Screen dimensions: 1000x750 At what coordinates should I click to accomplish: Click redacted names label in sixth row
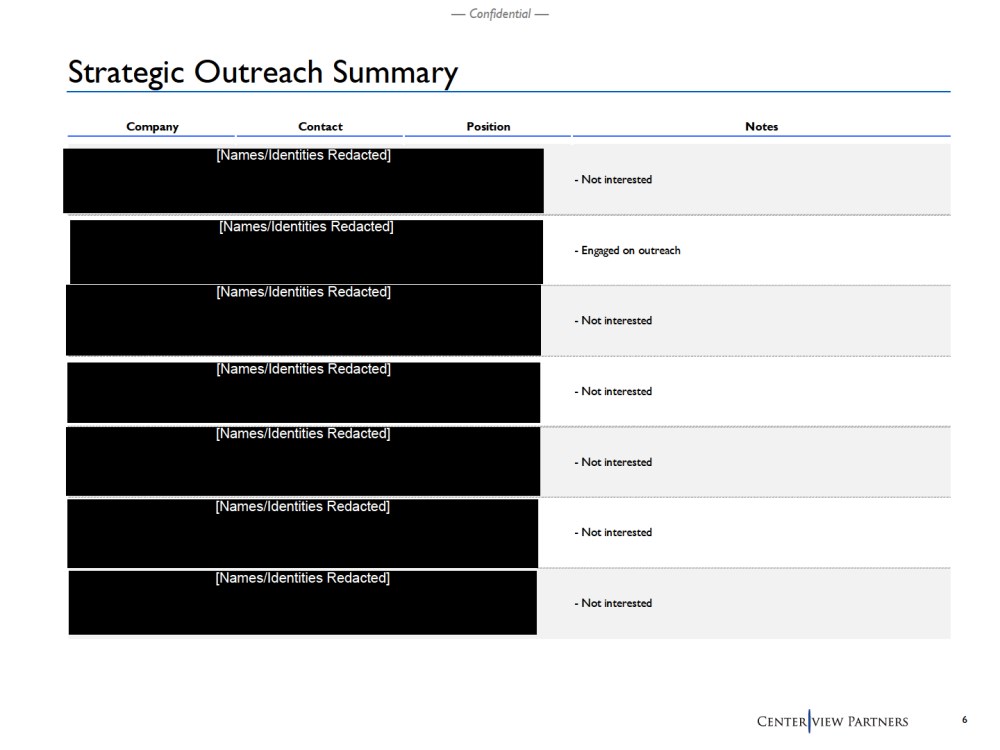(x=303, y=507)
